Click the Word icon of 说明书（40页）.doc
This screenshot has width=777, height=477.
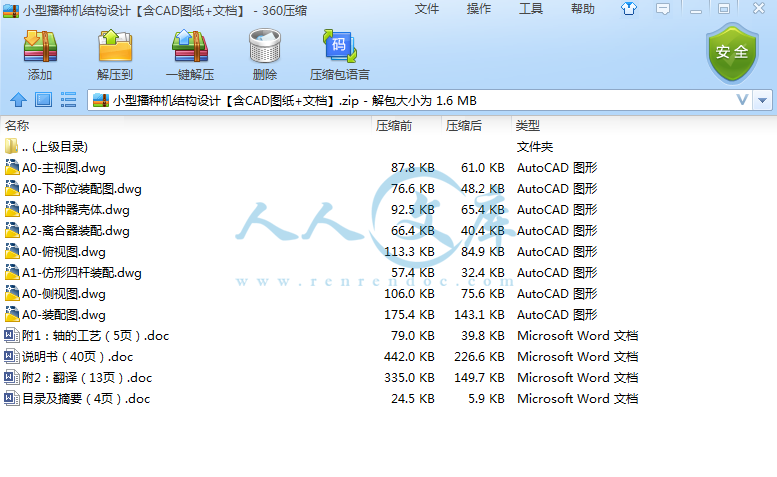tap(11, 356)
